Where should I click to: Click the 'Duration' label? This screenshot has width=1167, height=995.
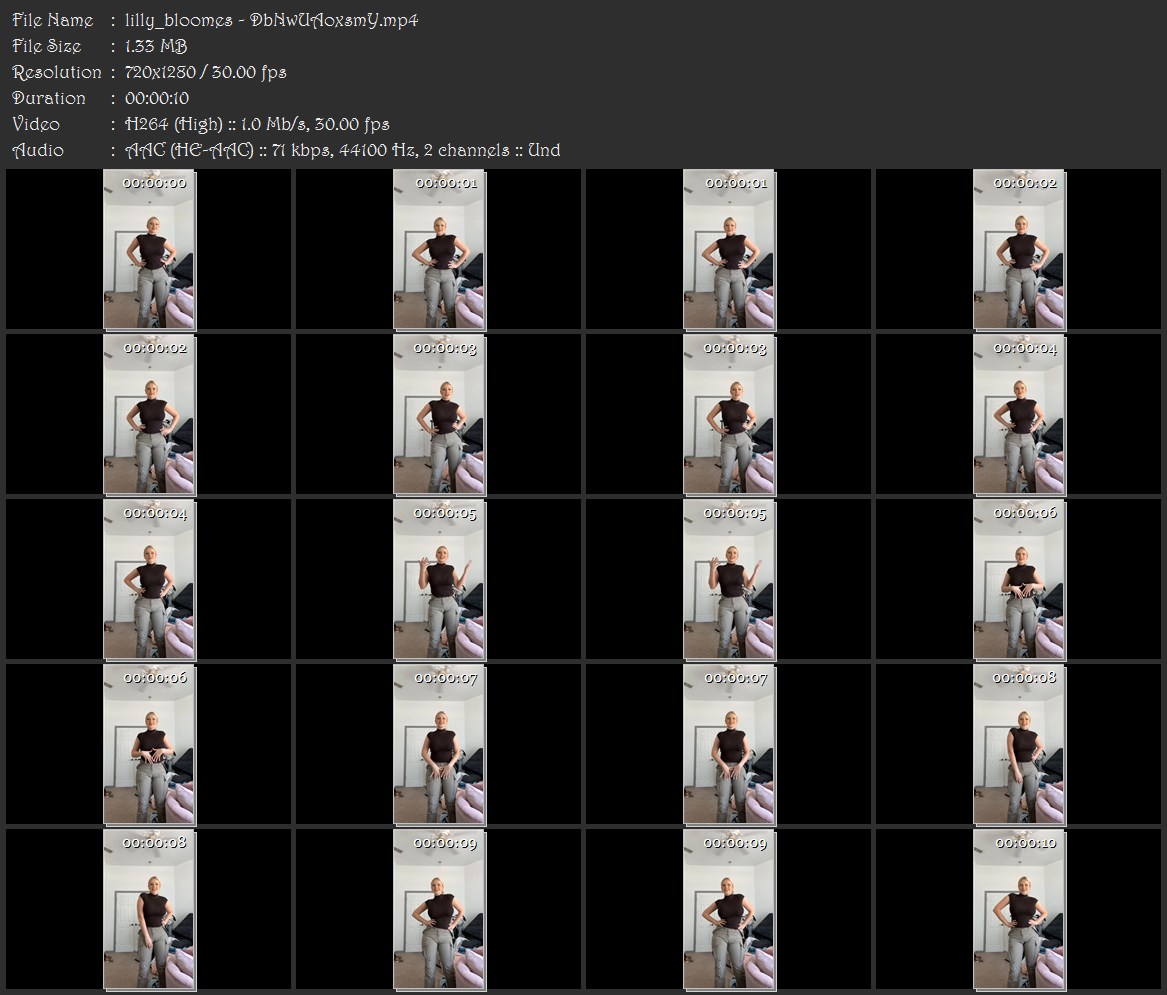(x=49, y=98)
